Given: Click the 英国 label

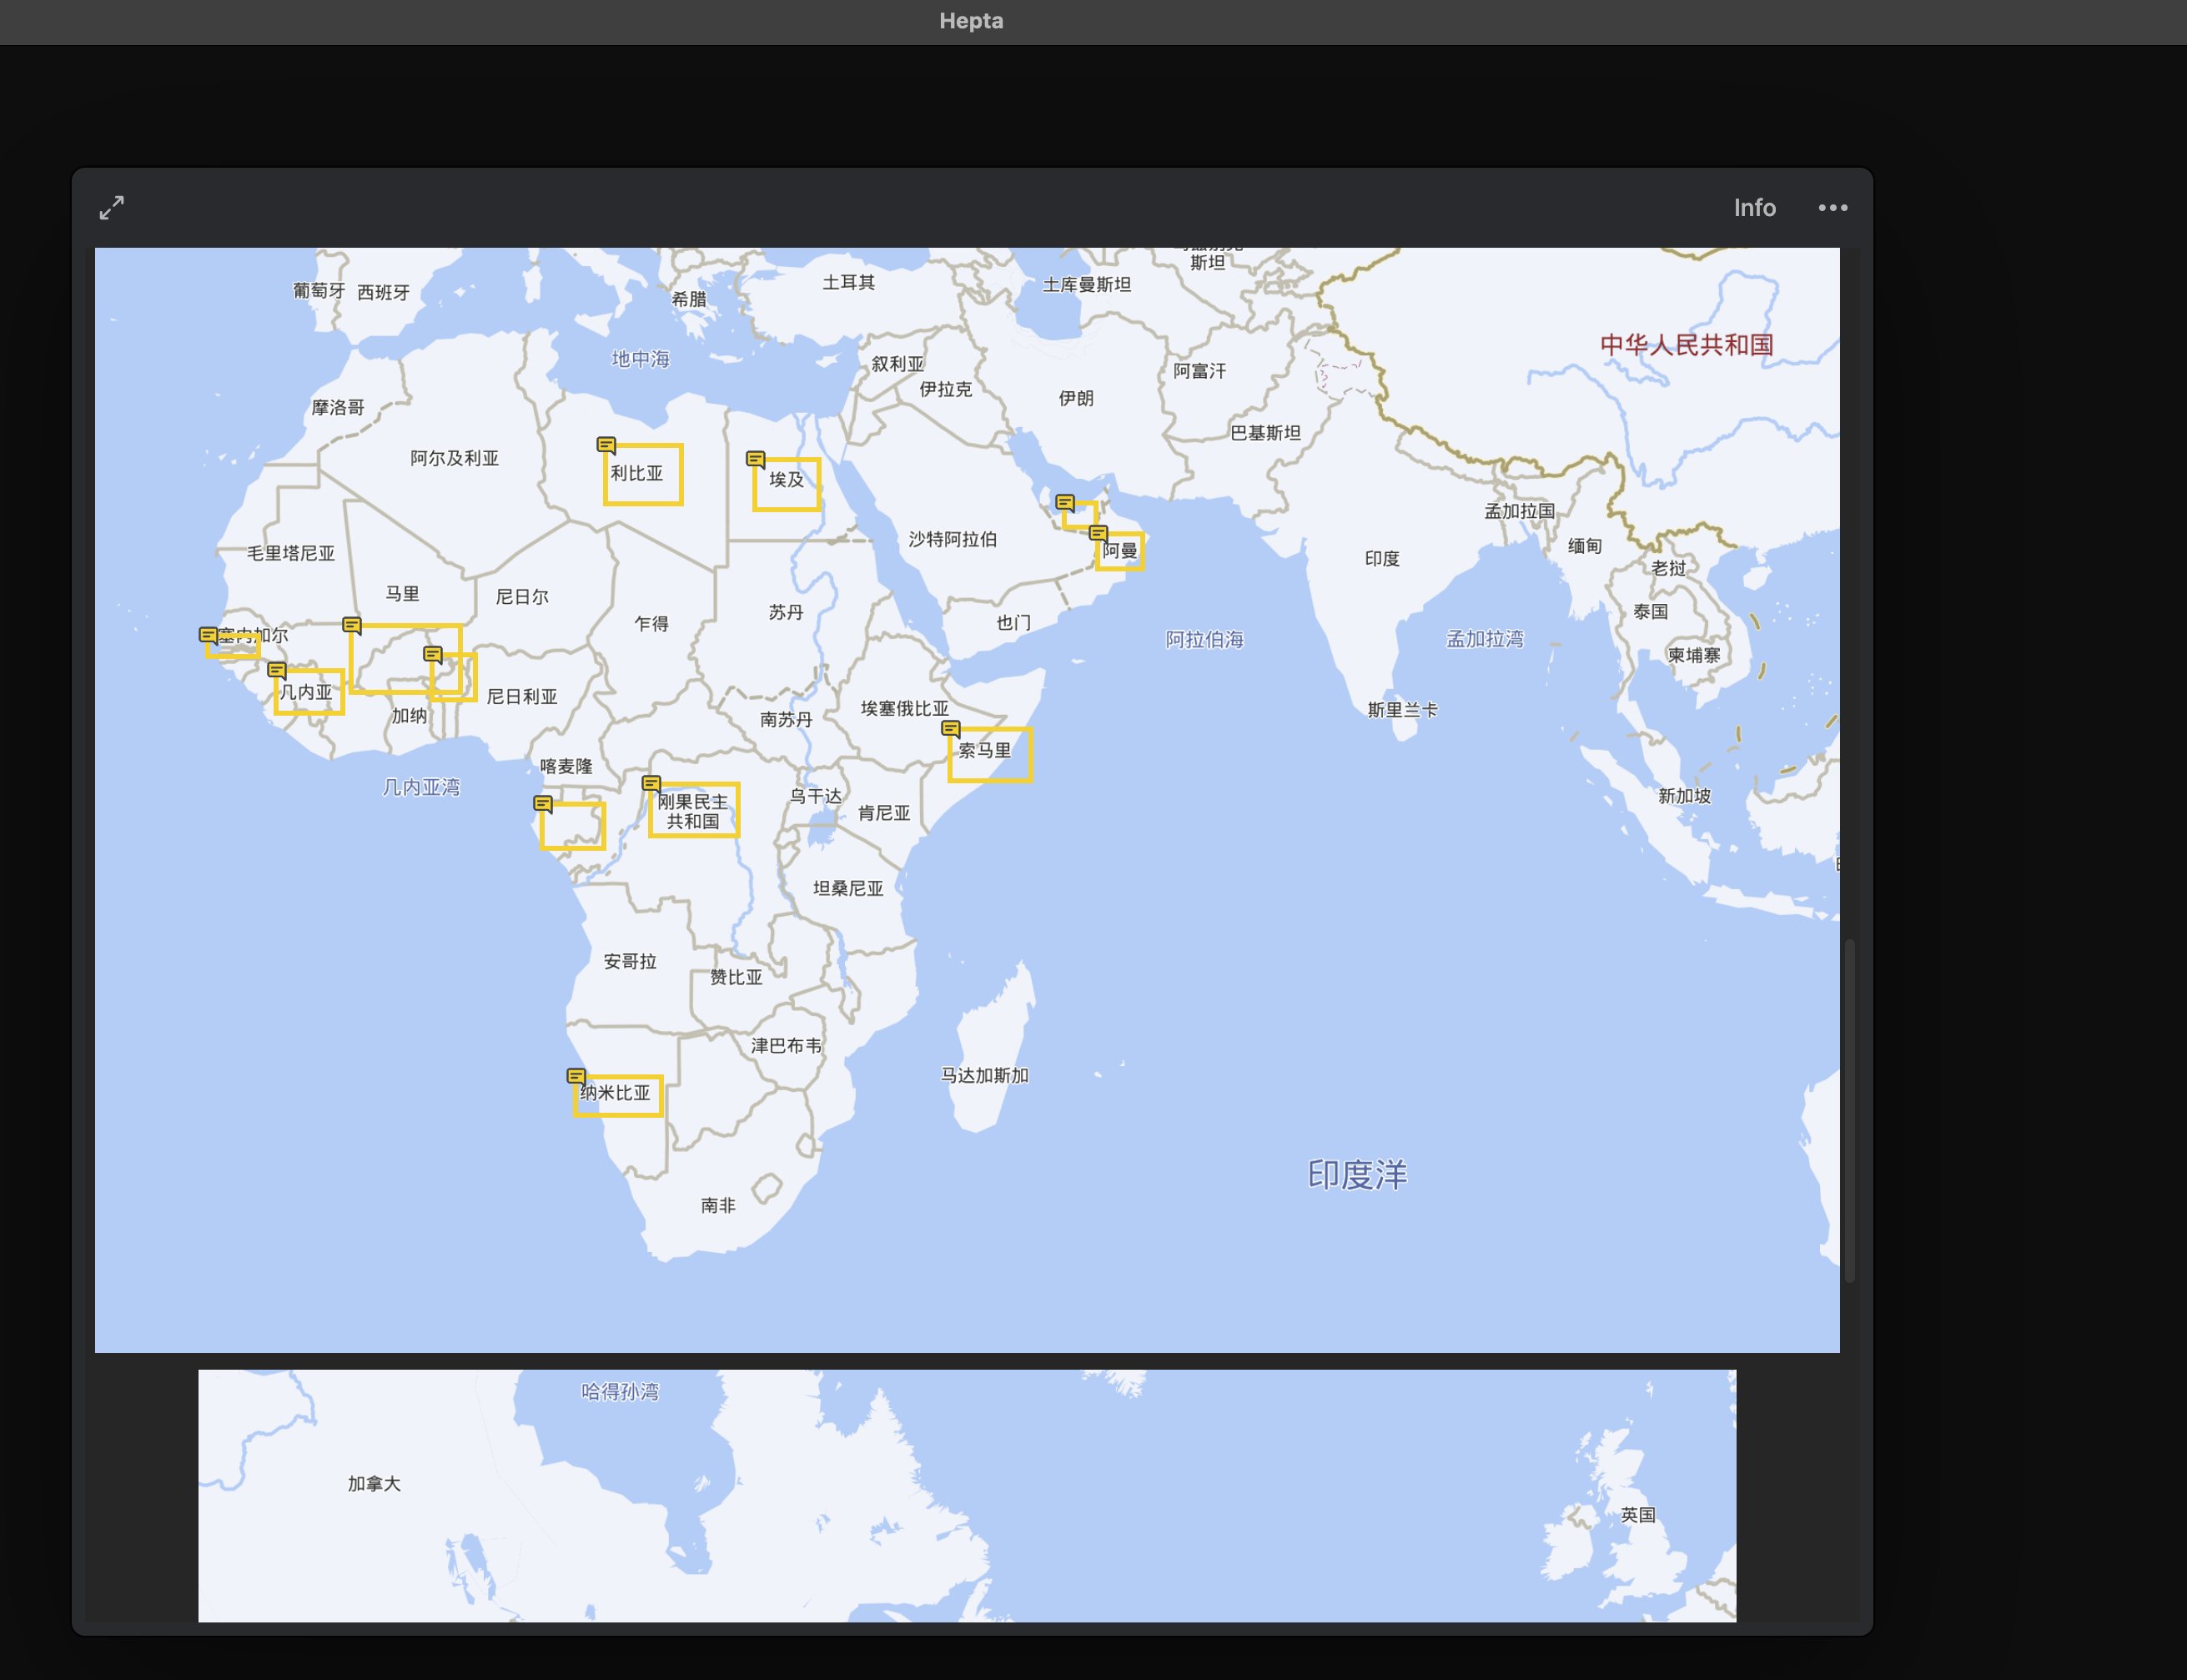Looking at the screenshot, I should click(x=1637, y=1514).
